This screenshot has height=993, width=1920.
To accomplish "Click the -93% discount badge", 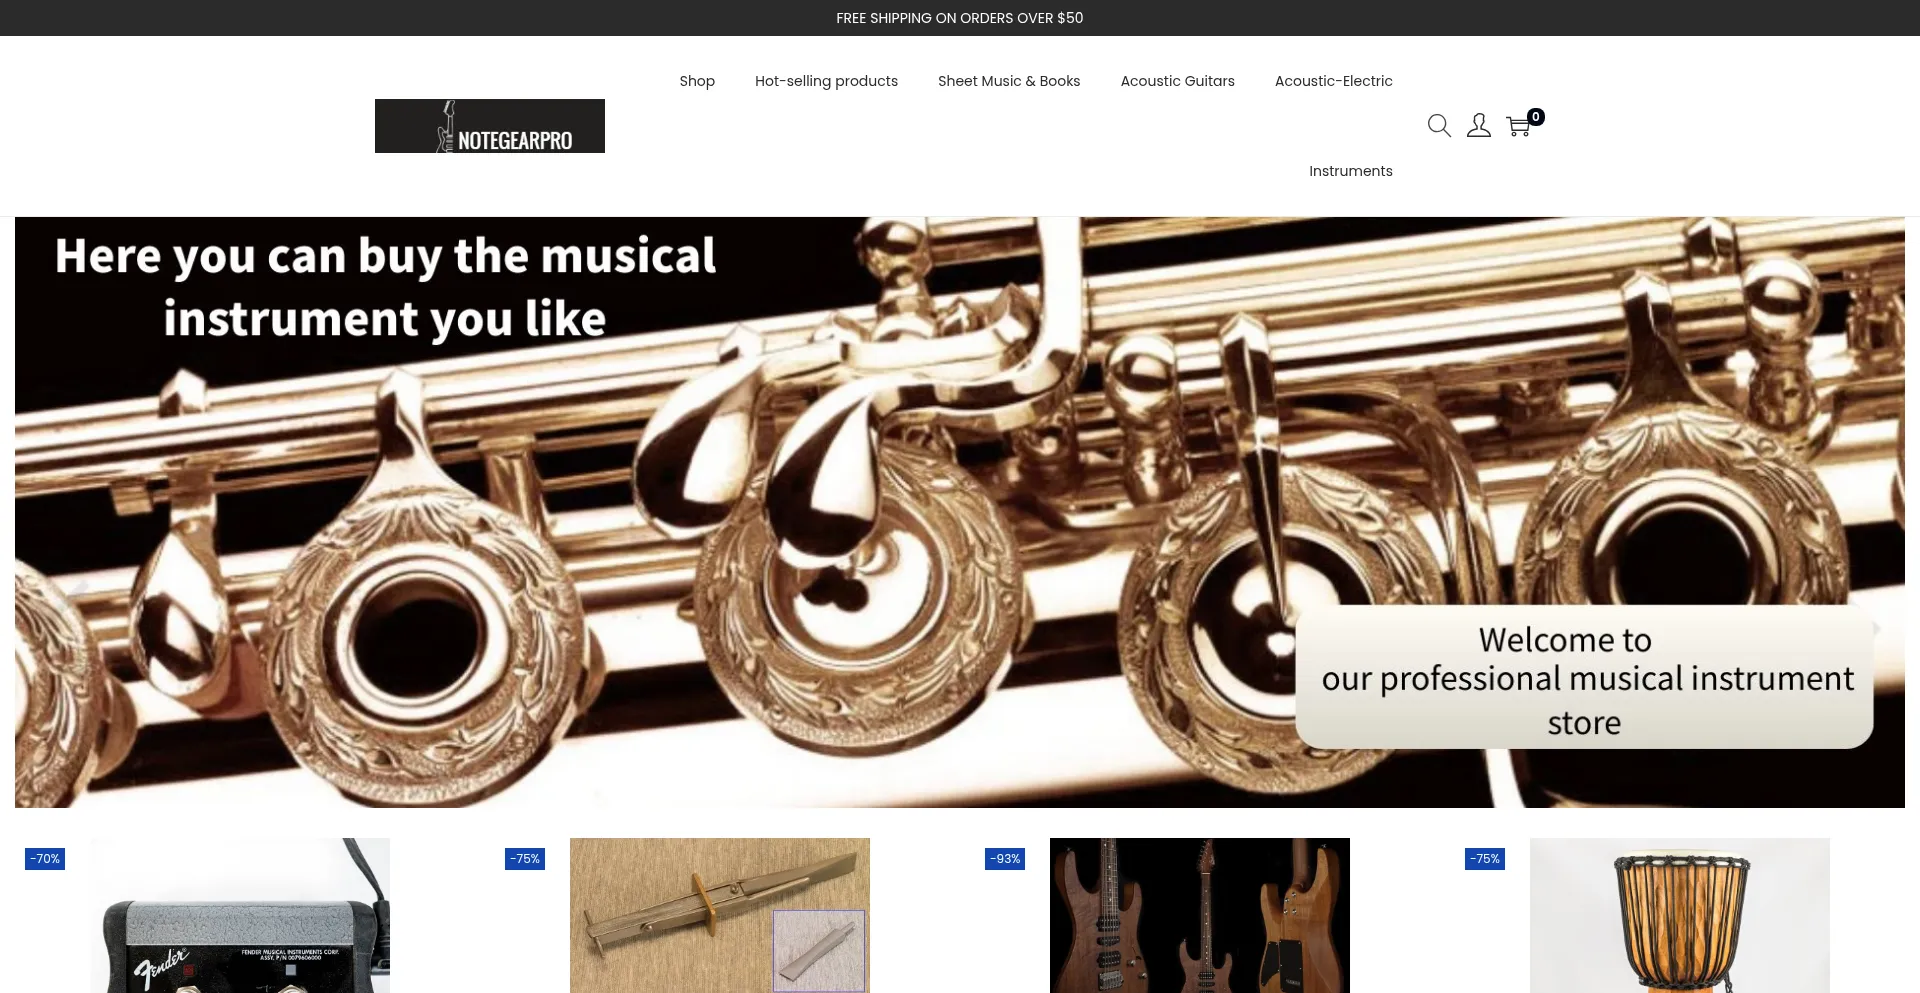I will pyautogui.click(x=1005, y=859).
